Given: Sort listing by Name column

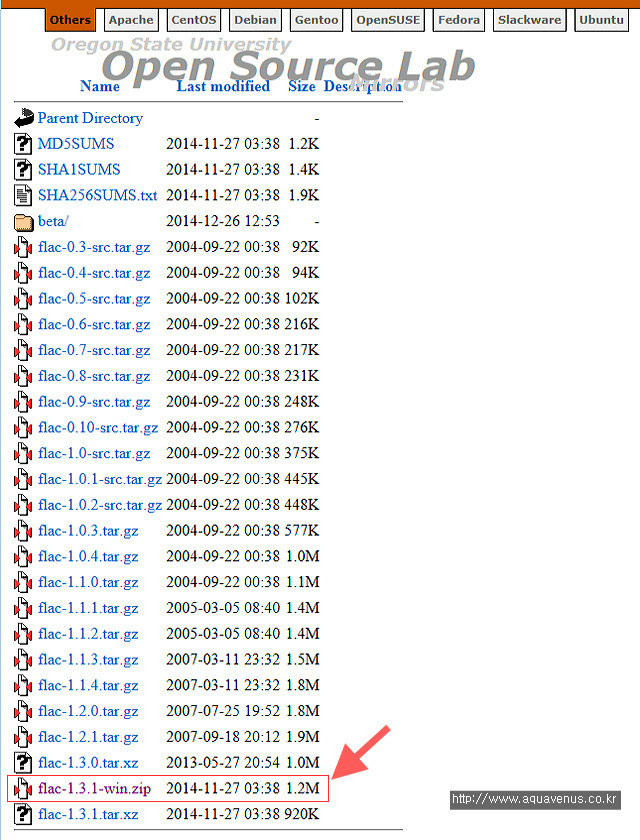Looking at the screenshot, I should click(100, 86).
